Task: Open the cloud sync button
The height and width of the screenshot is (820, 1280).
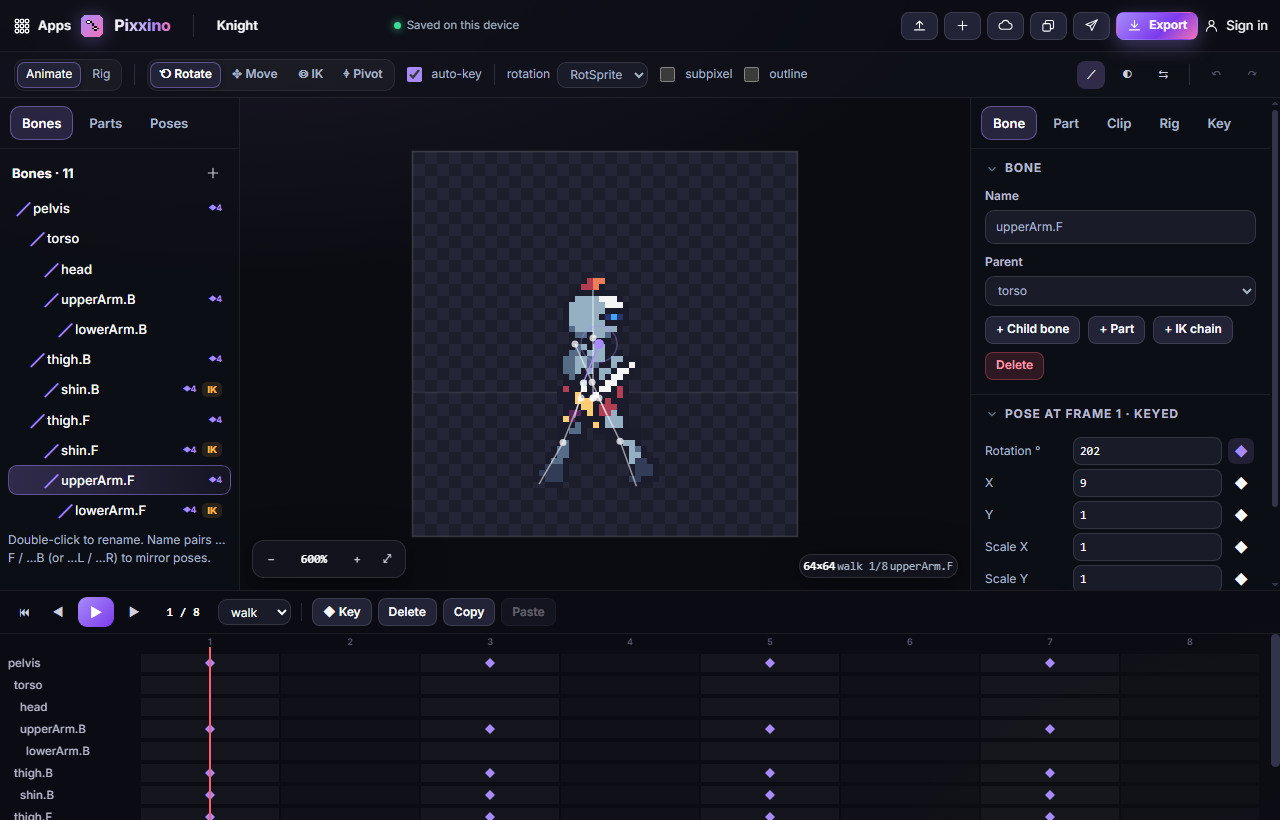Action: 1005,26
